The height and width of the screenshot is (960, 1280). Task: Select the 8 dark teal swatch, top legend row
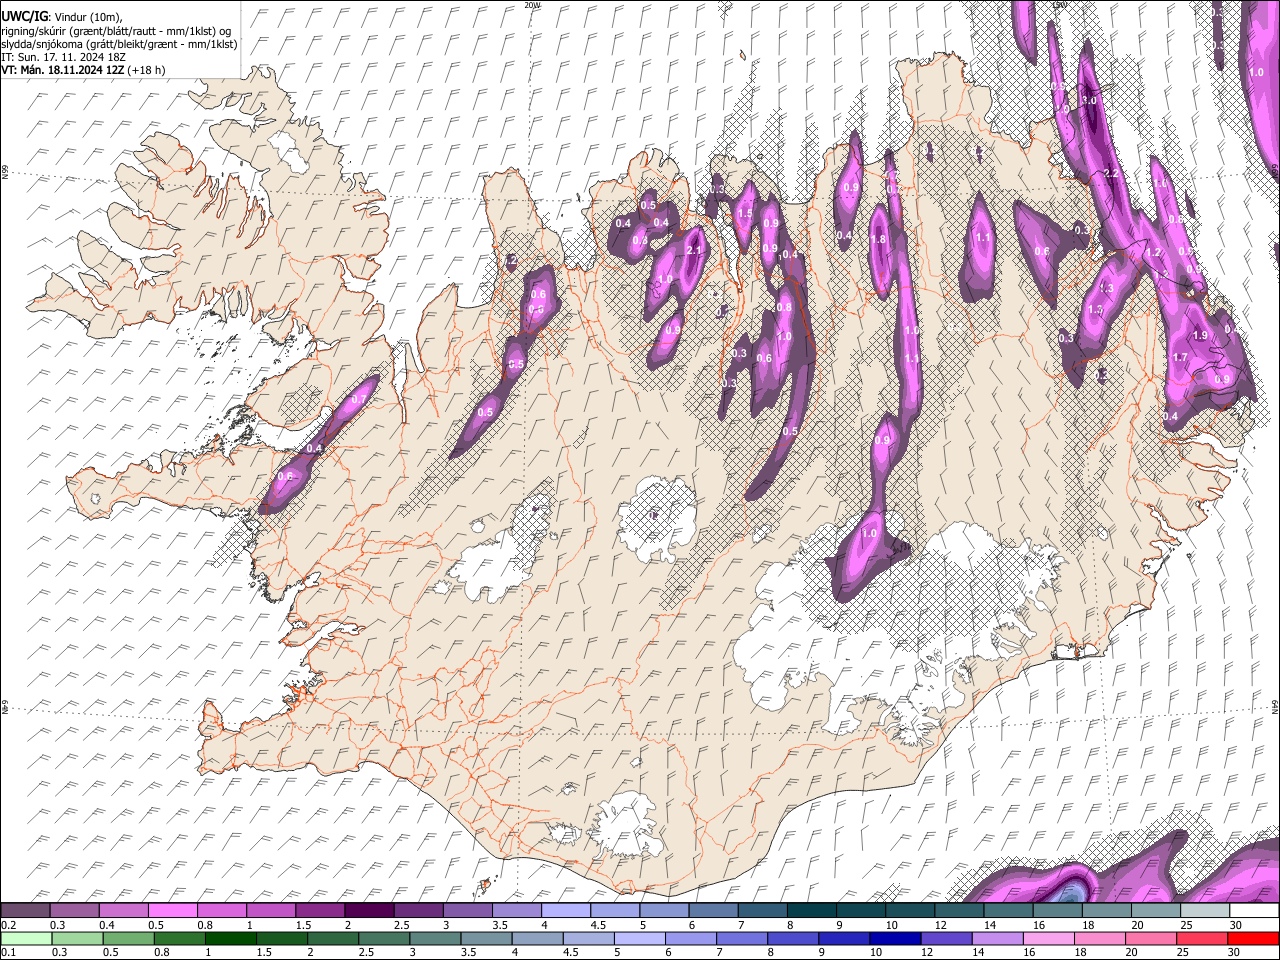811,910
